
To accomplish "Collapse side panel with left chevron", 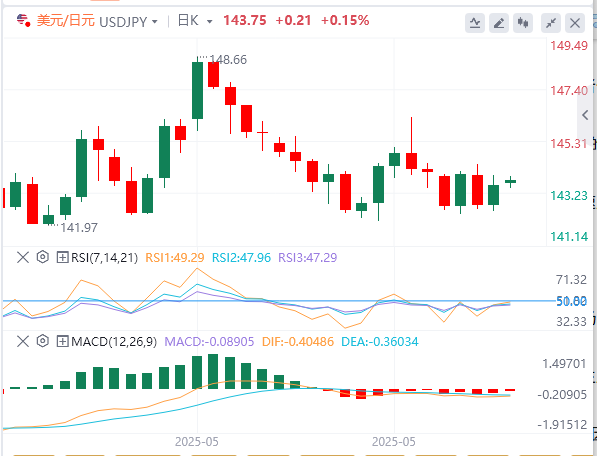I will coord(586,115).
